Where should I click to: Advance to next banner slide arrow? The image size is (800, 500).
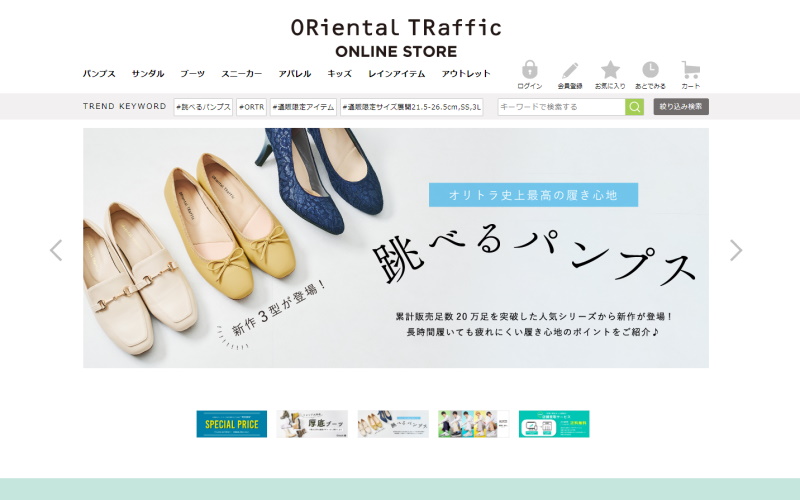(x=736, y=250)
